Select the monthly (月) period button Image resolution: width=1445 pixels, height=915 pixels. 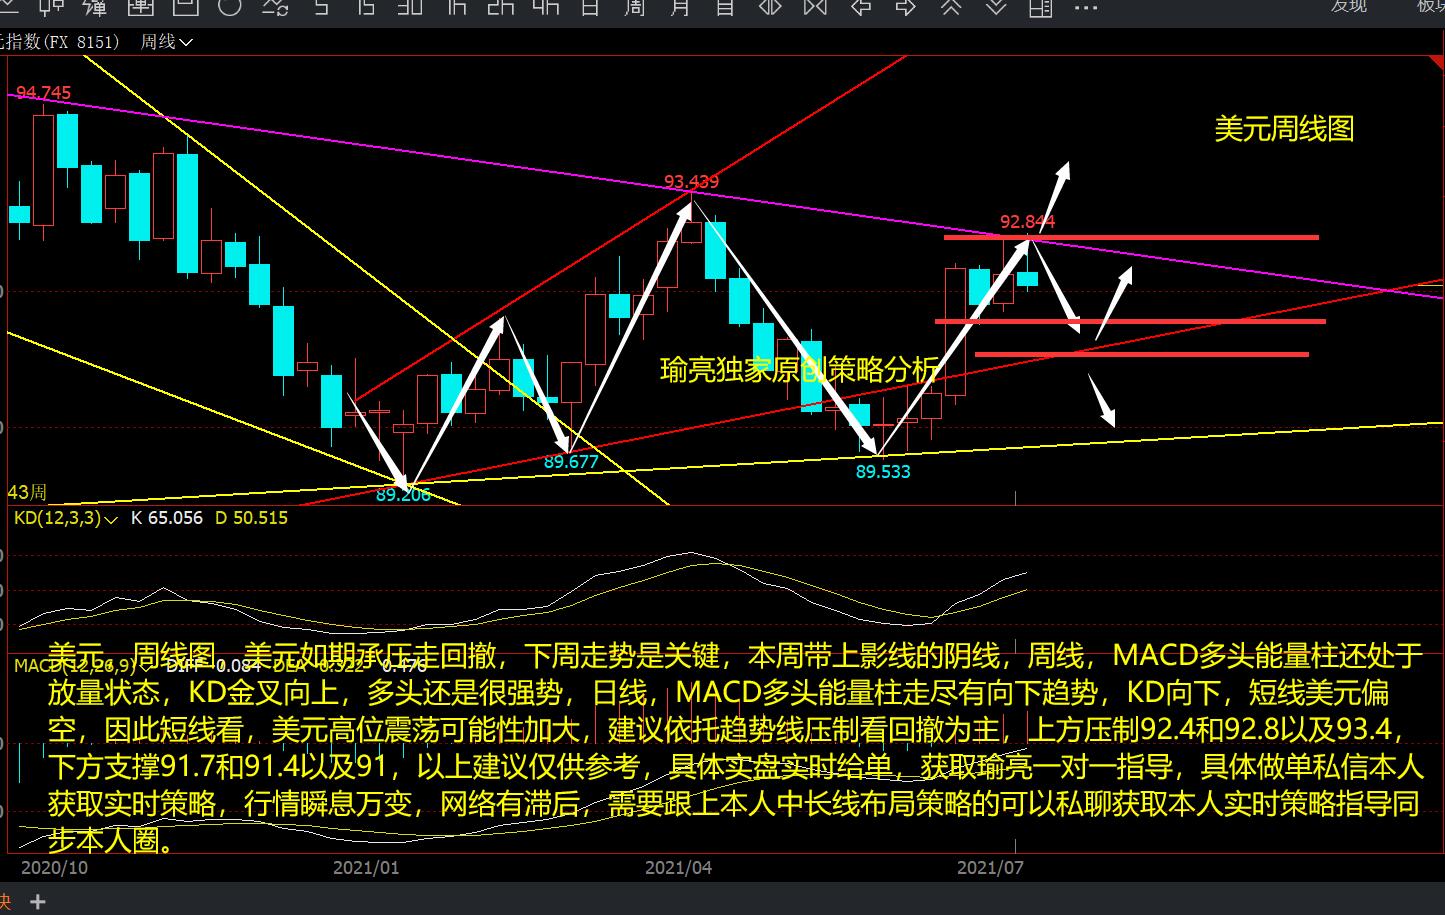(x=680, y=8)
